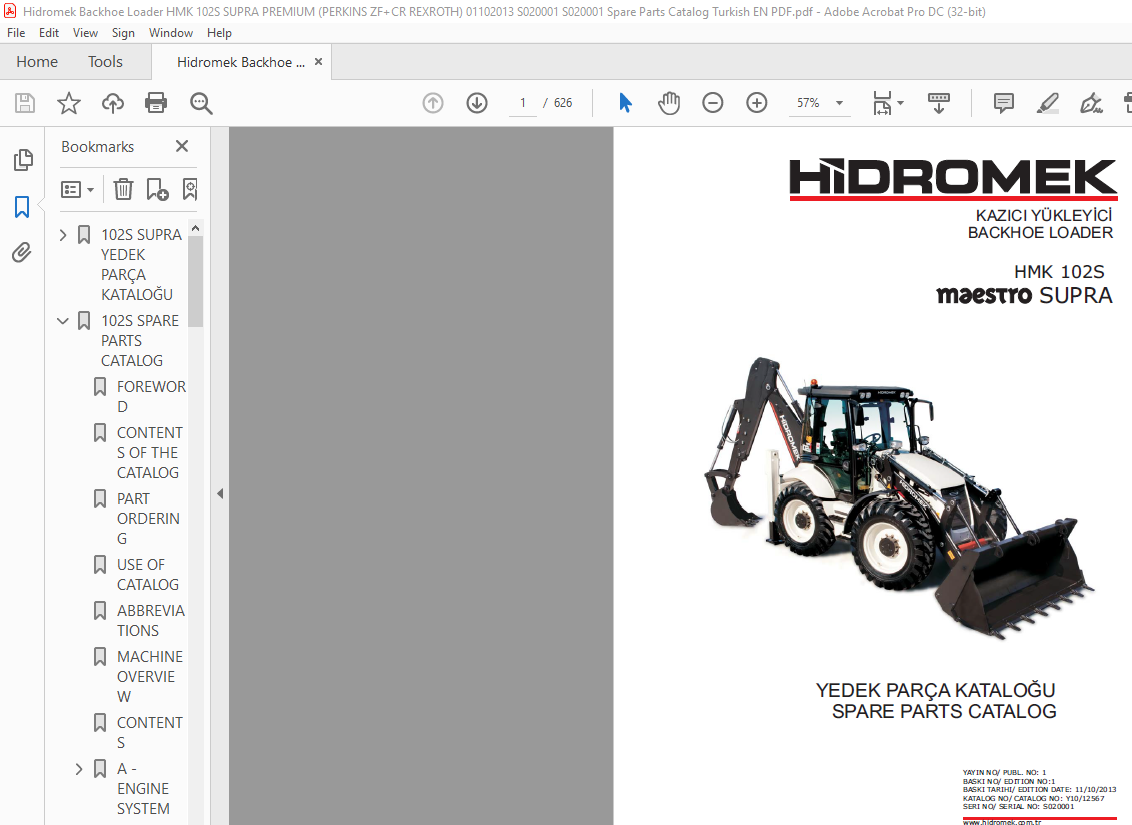Open the FOREWORD bookmark
Screen dimensions: 1132x825
coord(151,396)
